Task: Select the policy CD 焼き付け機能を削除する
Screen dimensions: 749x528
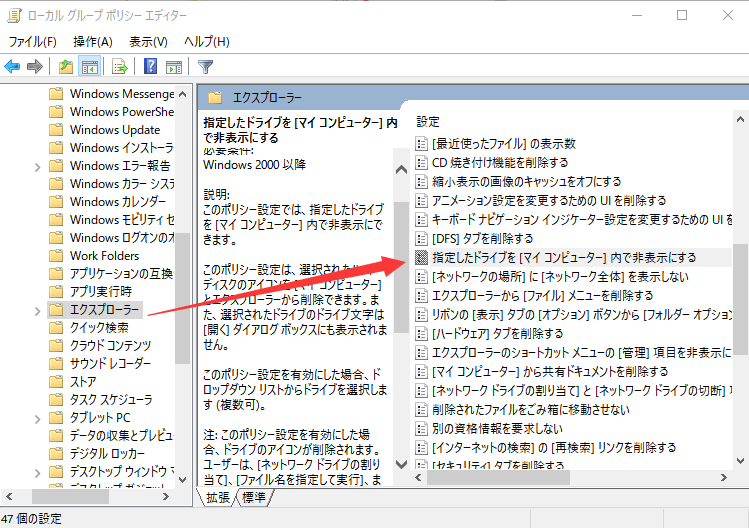Action: [x=500, y=162]
